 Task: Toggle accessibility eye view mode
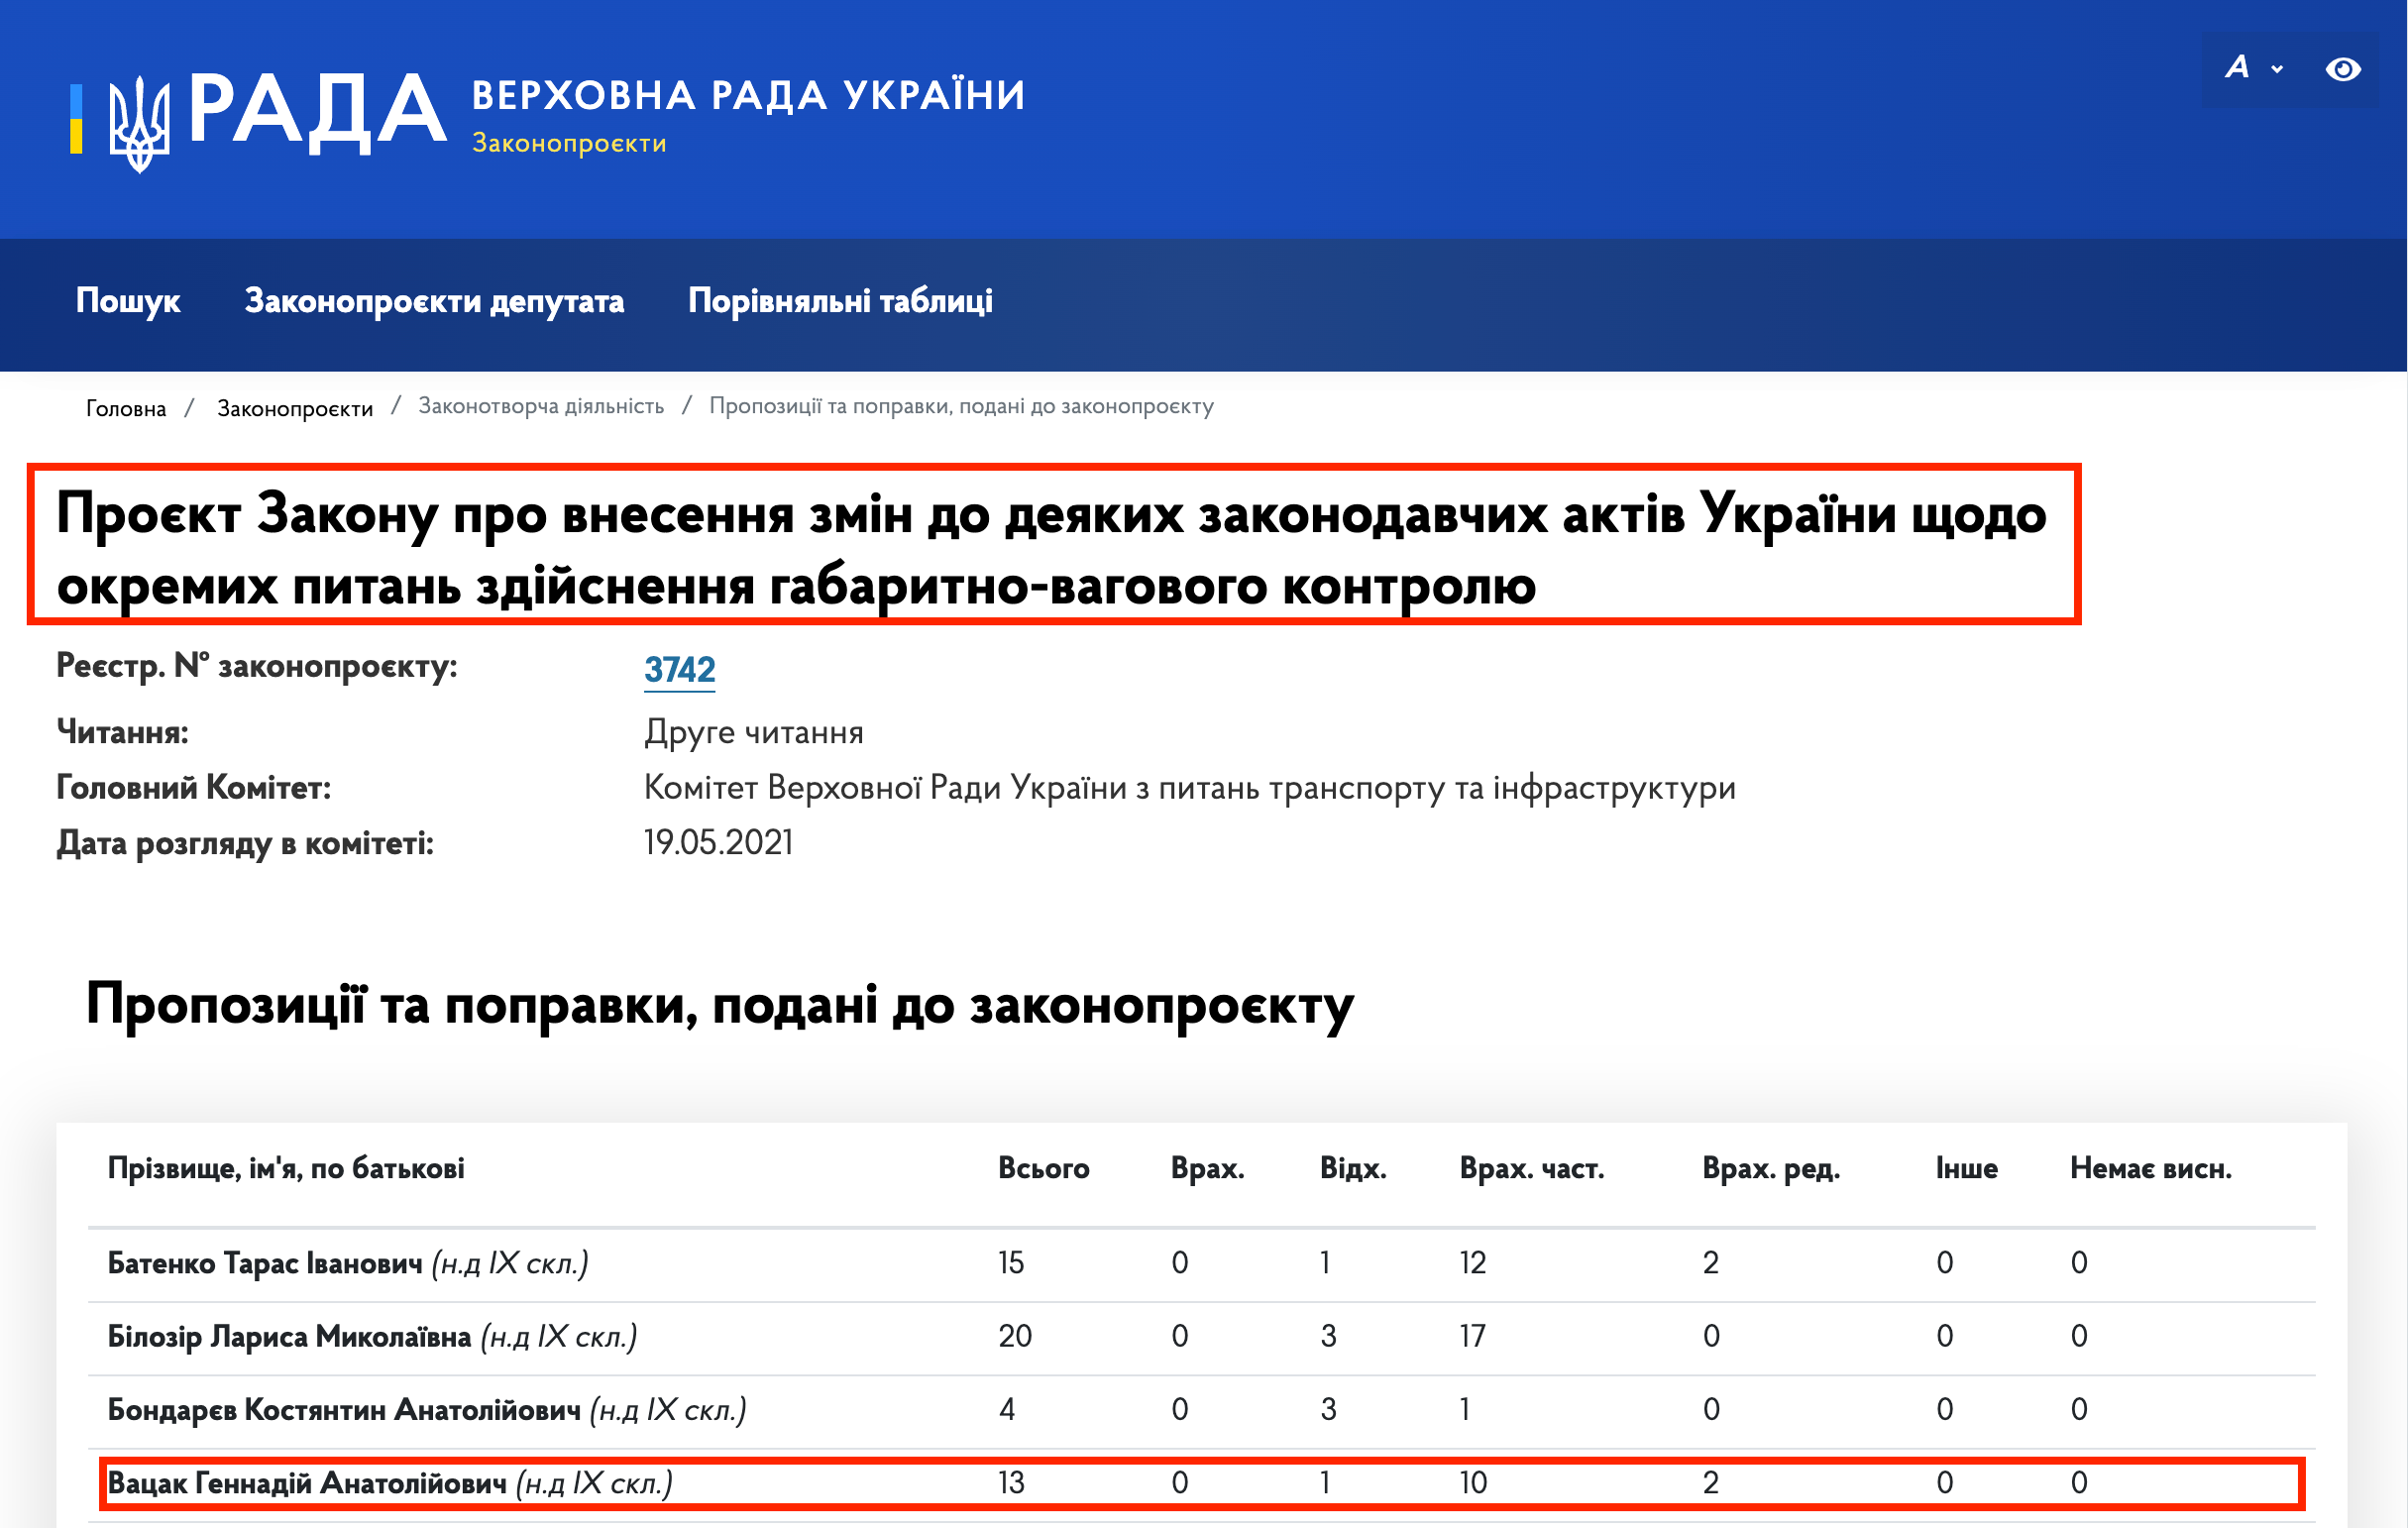coord(2343,69)
